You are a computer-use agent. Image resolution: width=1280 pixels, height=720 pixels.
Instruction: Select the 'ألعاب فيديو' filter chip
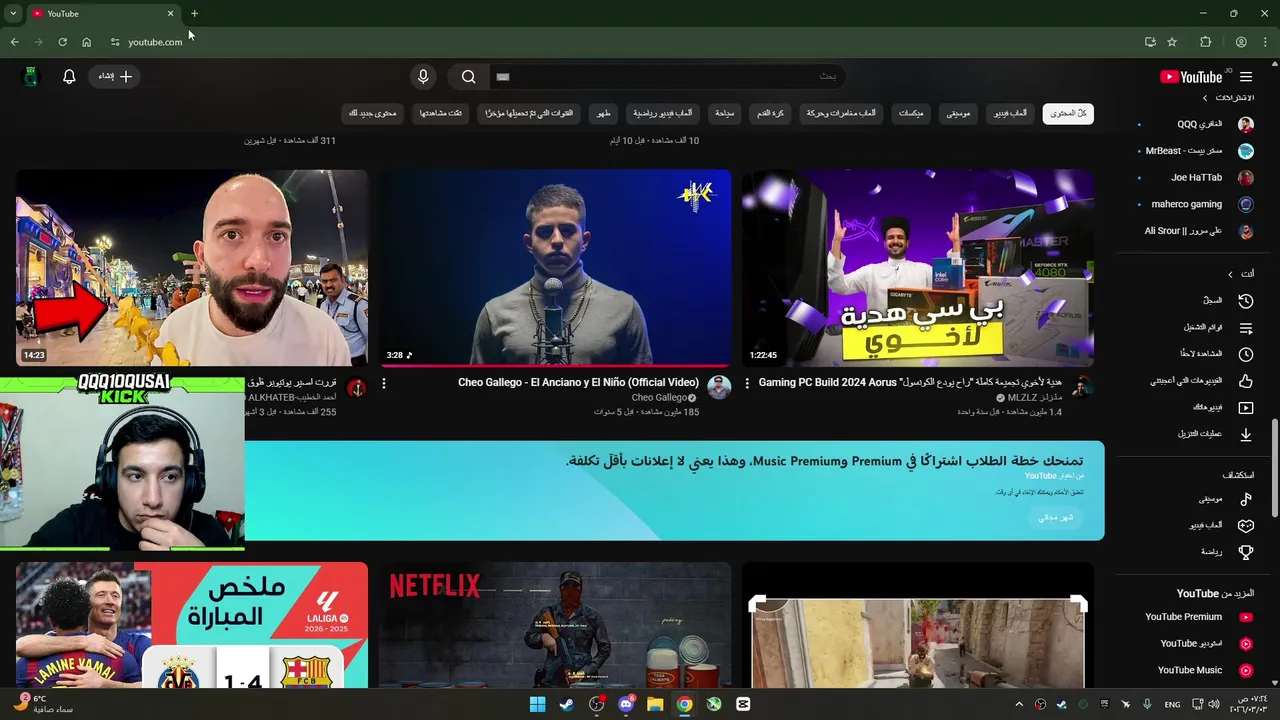click(x=1010, y=113)
